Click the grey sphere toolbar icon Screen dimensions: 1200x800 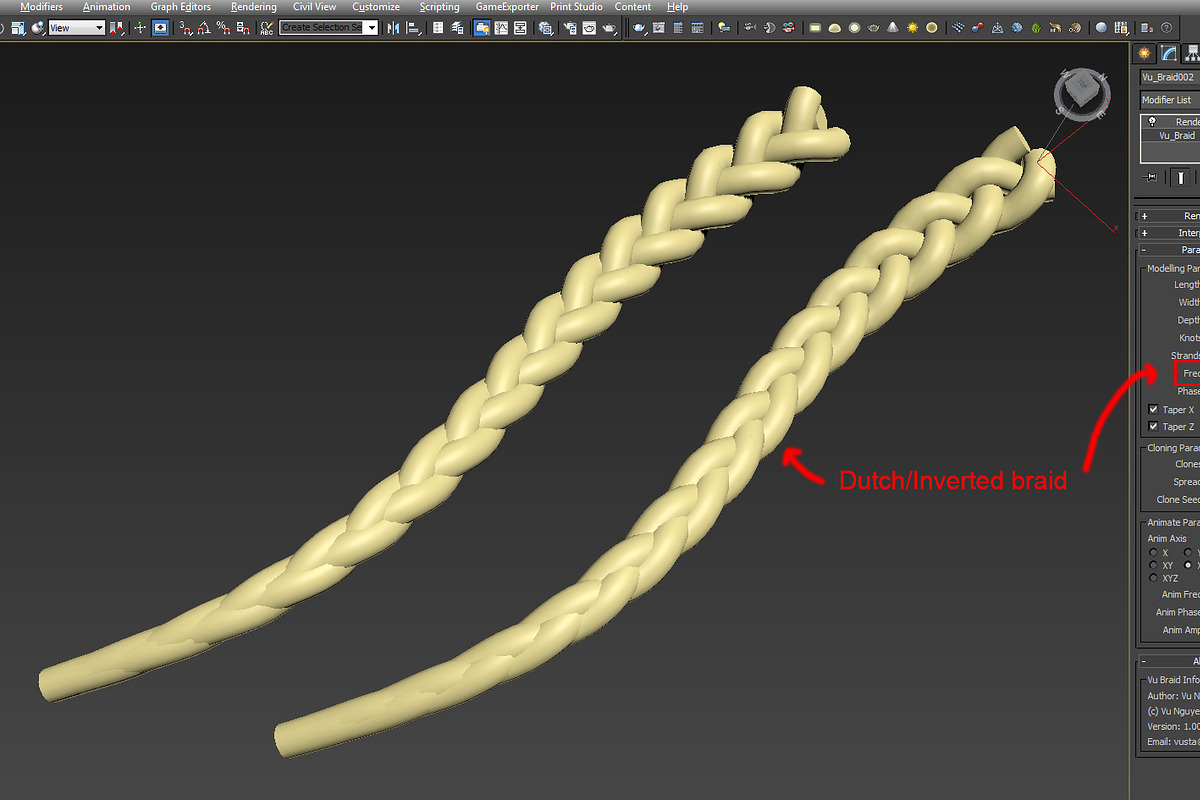[1101, 28]
